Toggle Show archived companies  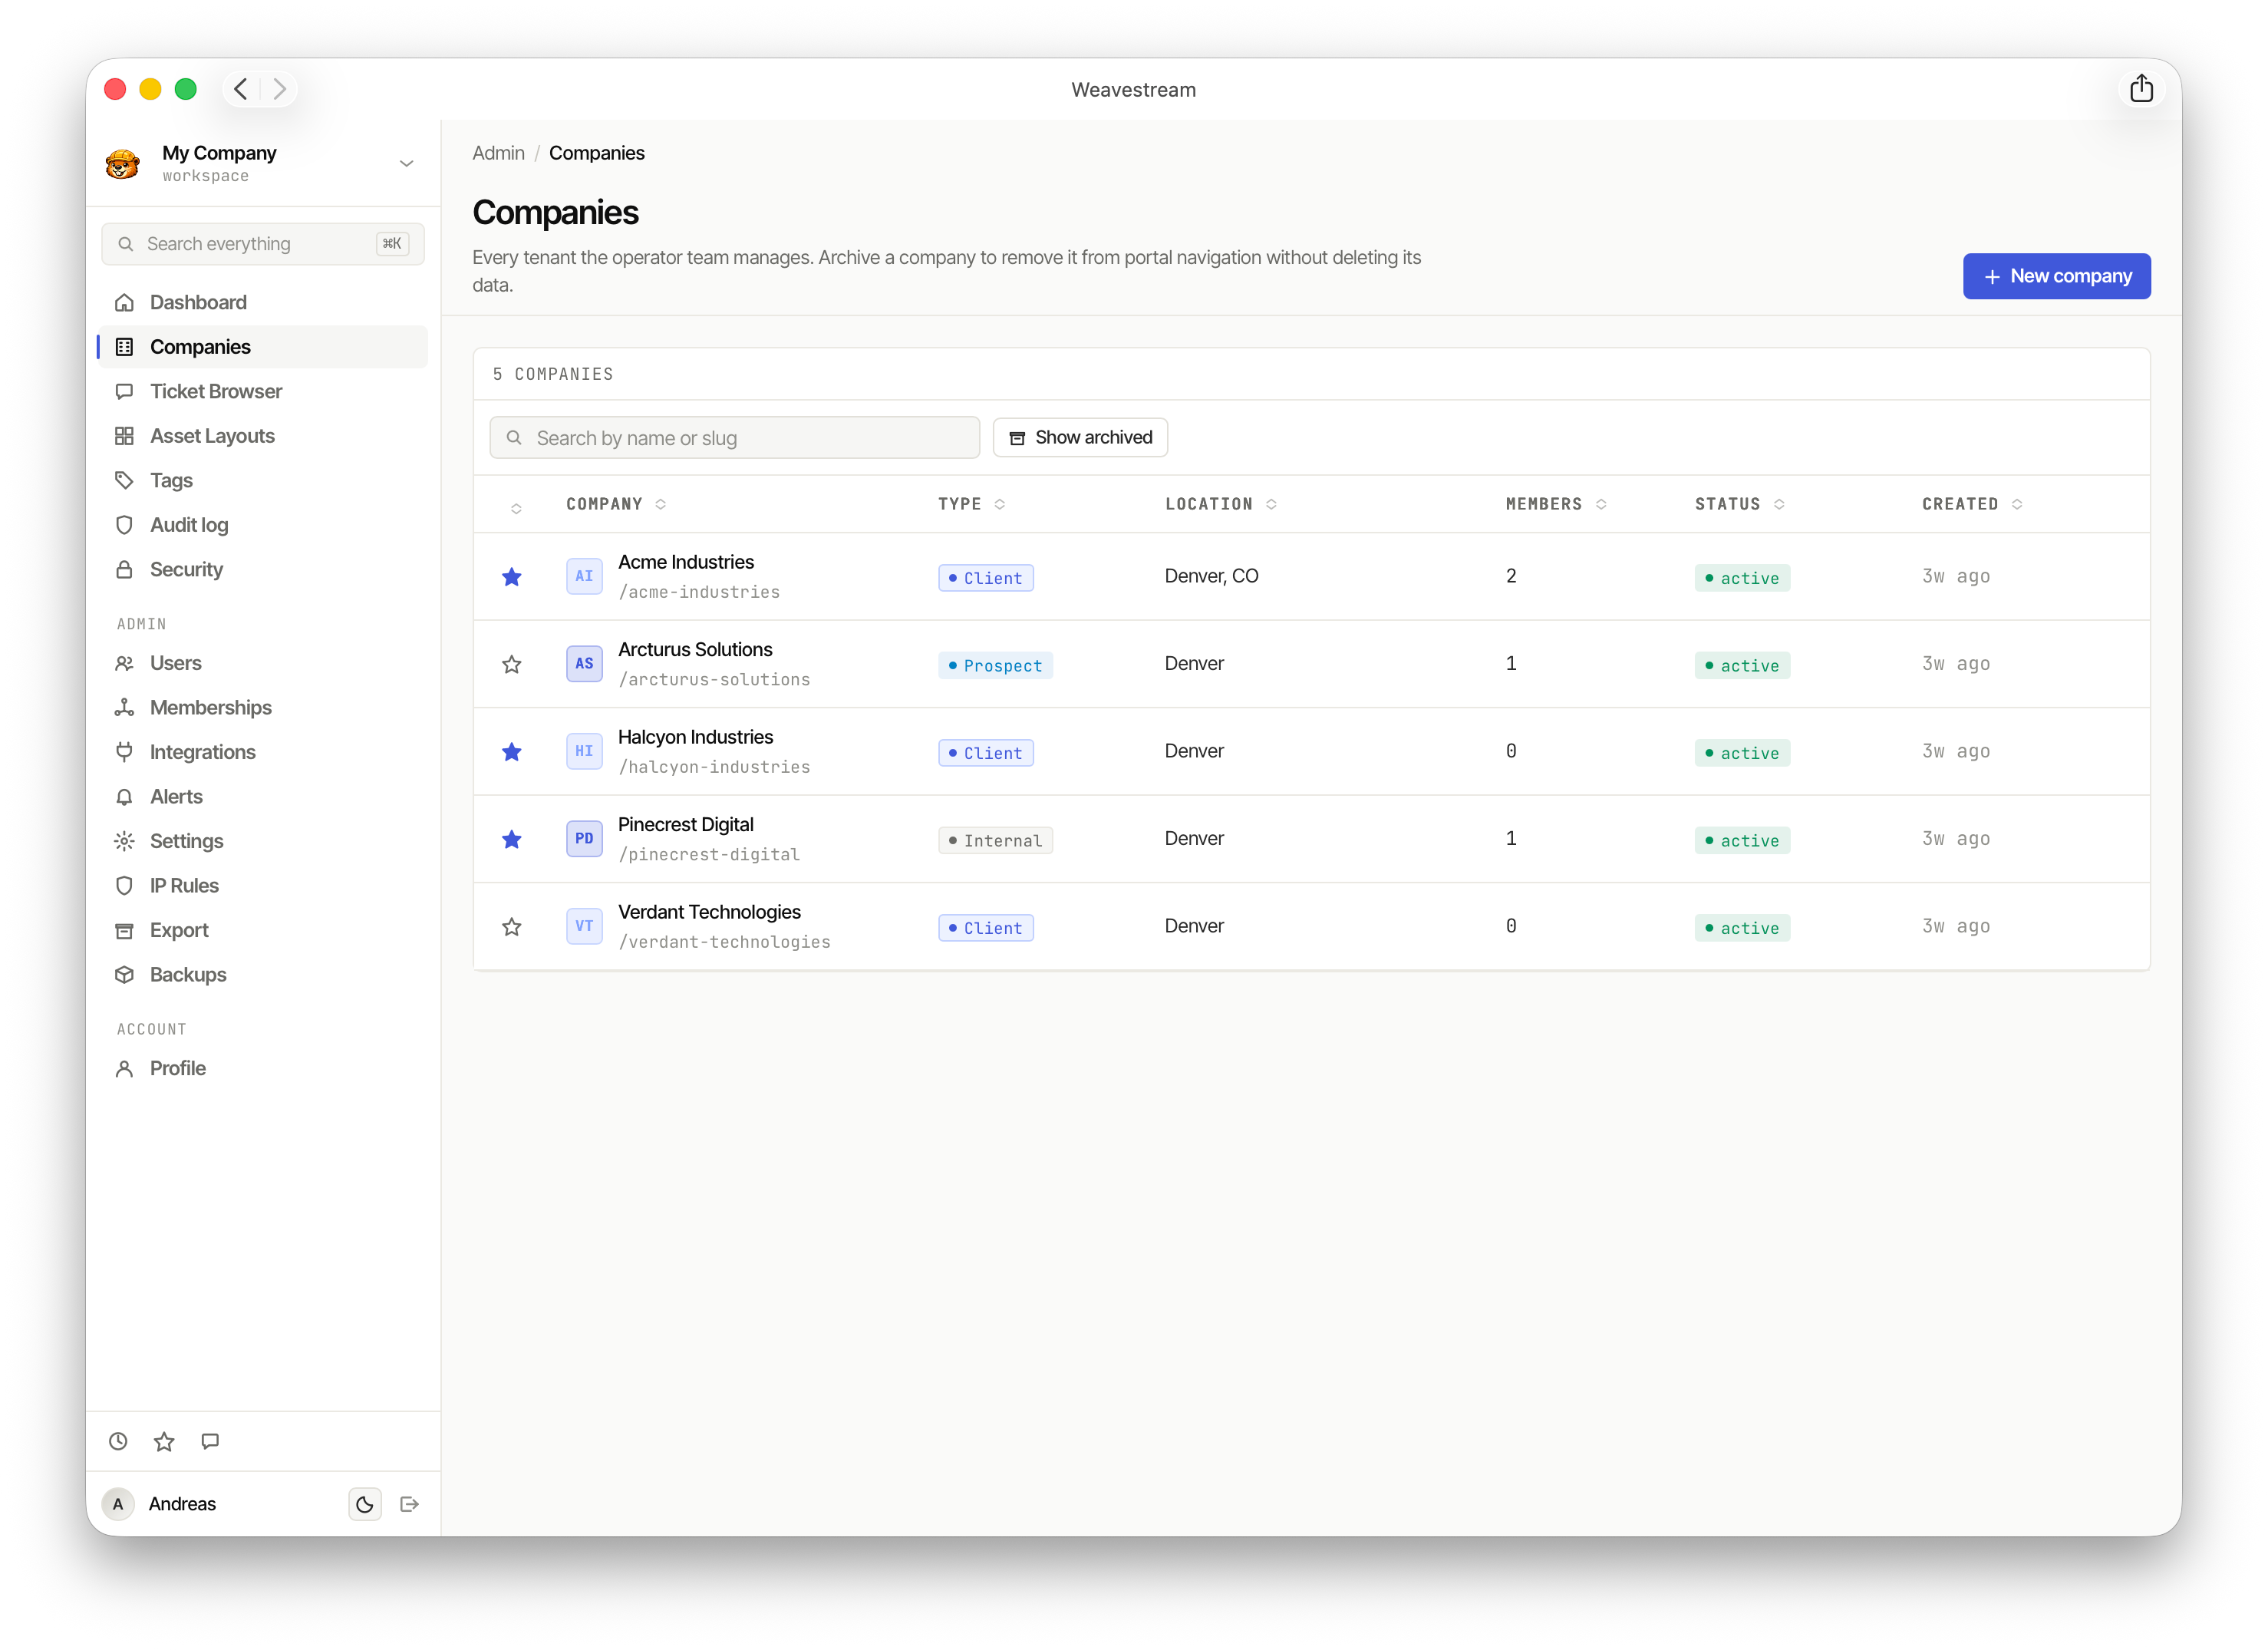[x=1080, y=438]
